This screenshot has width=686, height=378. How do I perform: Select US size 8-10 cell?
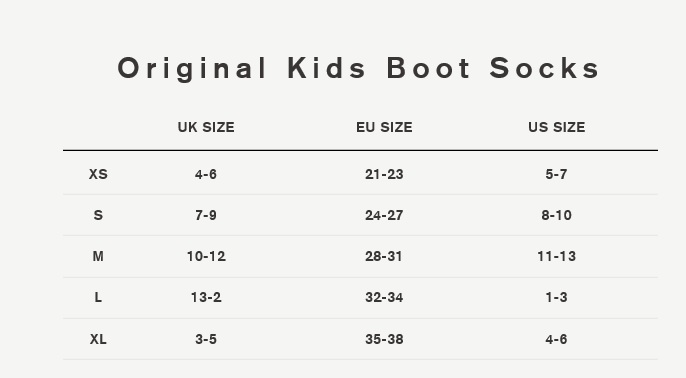(x=556, y=215)
